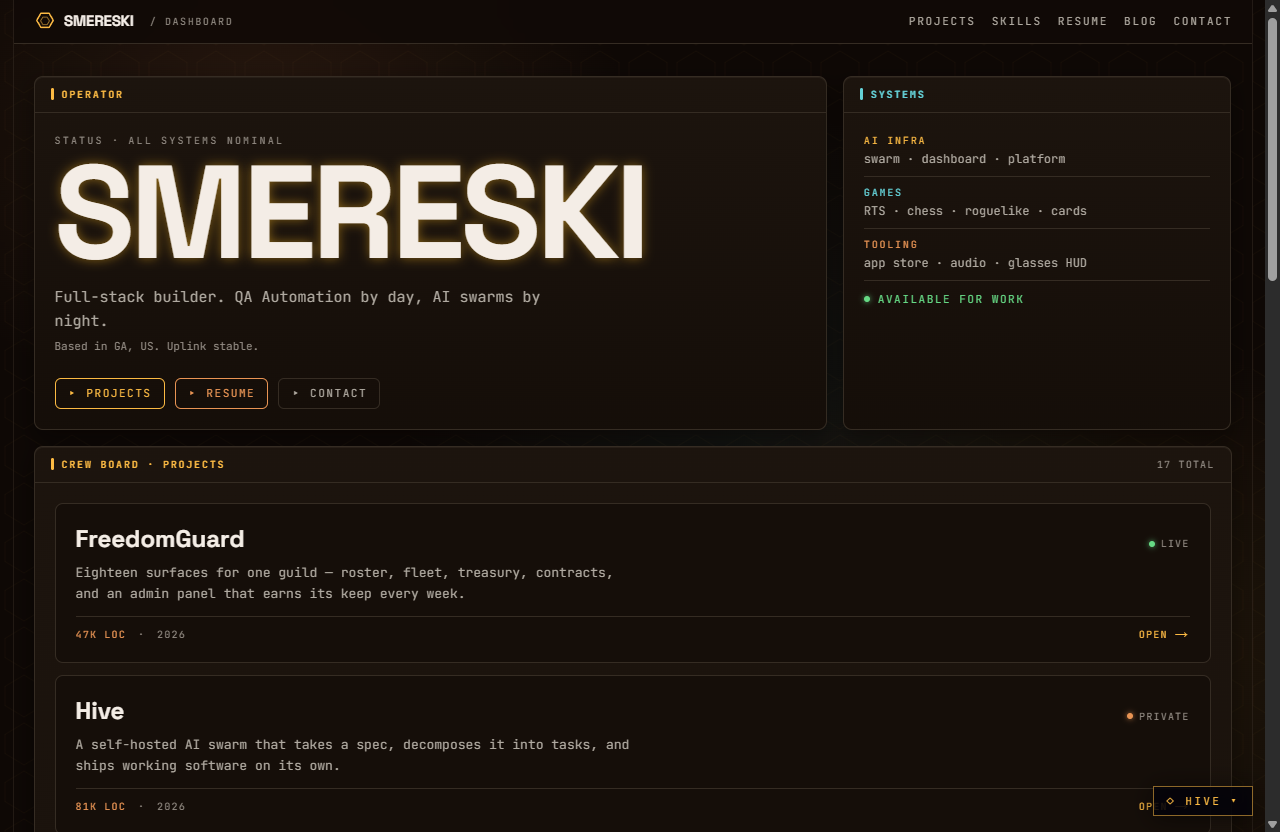Click the arrow icon beside FreedomGuard Open
The width and height of the screenshot is (1280, 832).
click(1181, 635)
